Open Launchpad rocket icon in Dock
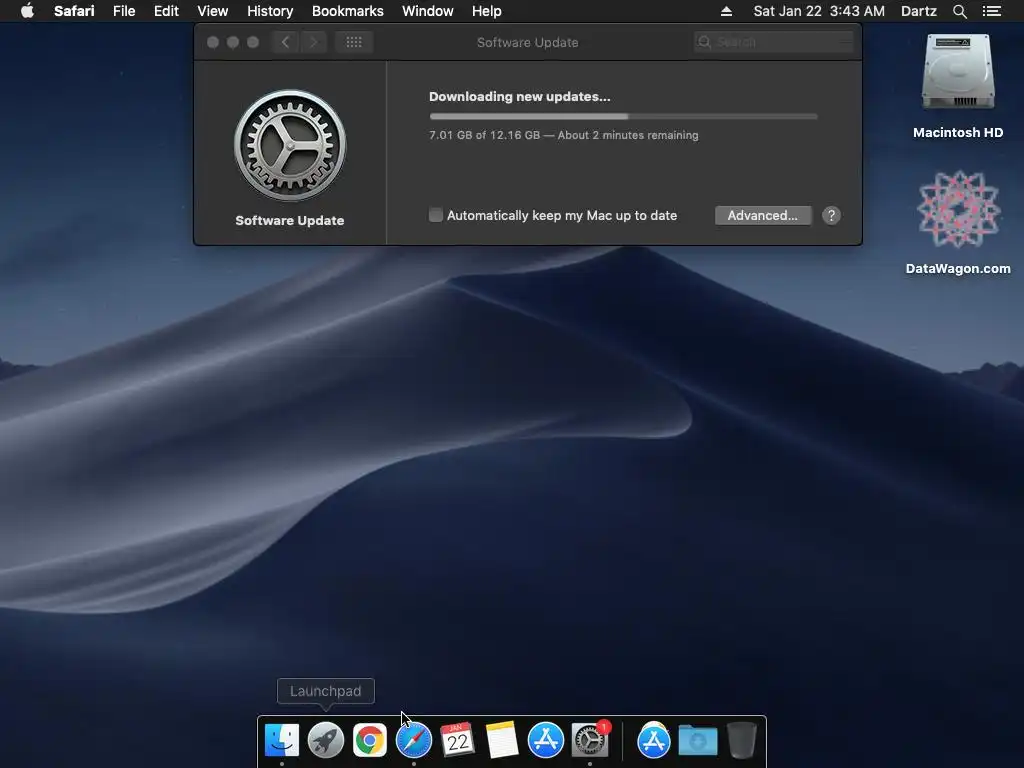The image size is (1024, 768). [x=325, y=740]
